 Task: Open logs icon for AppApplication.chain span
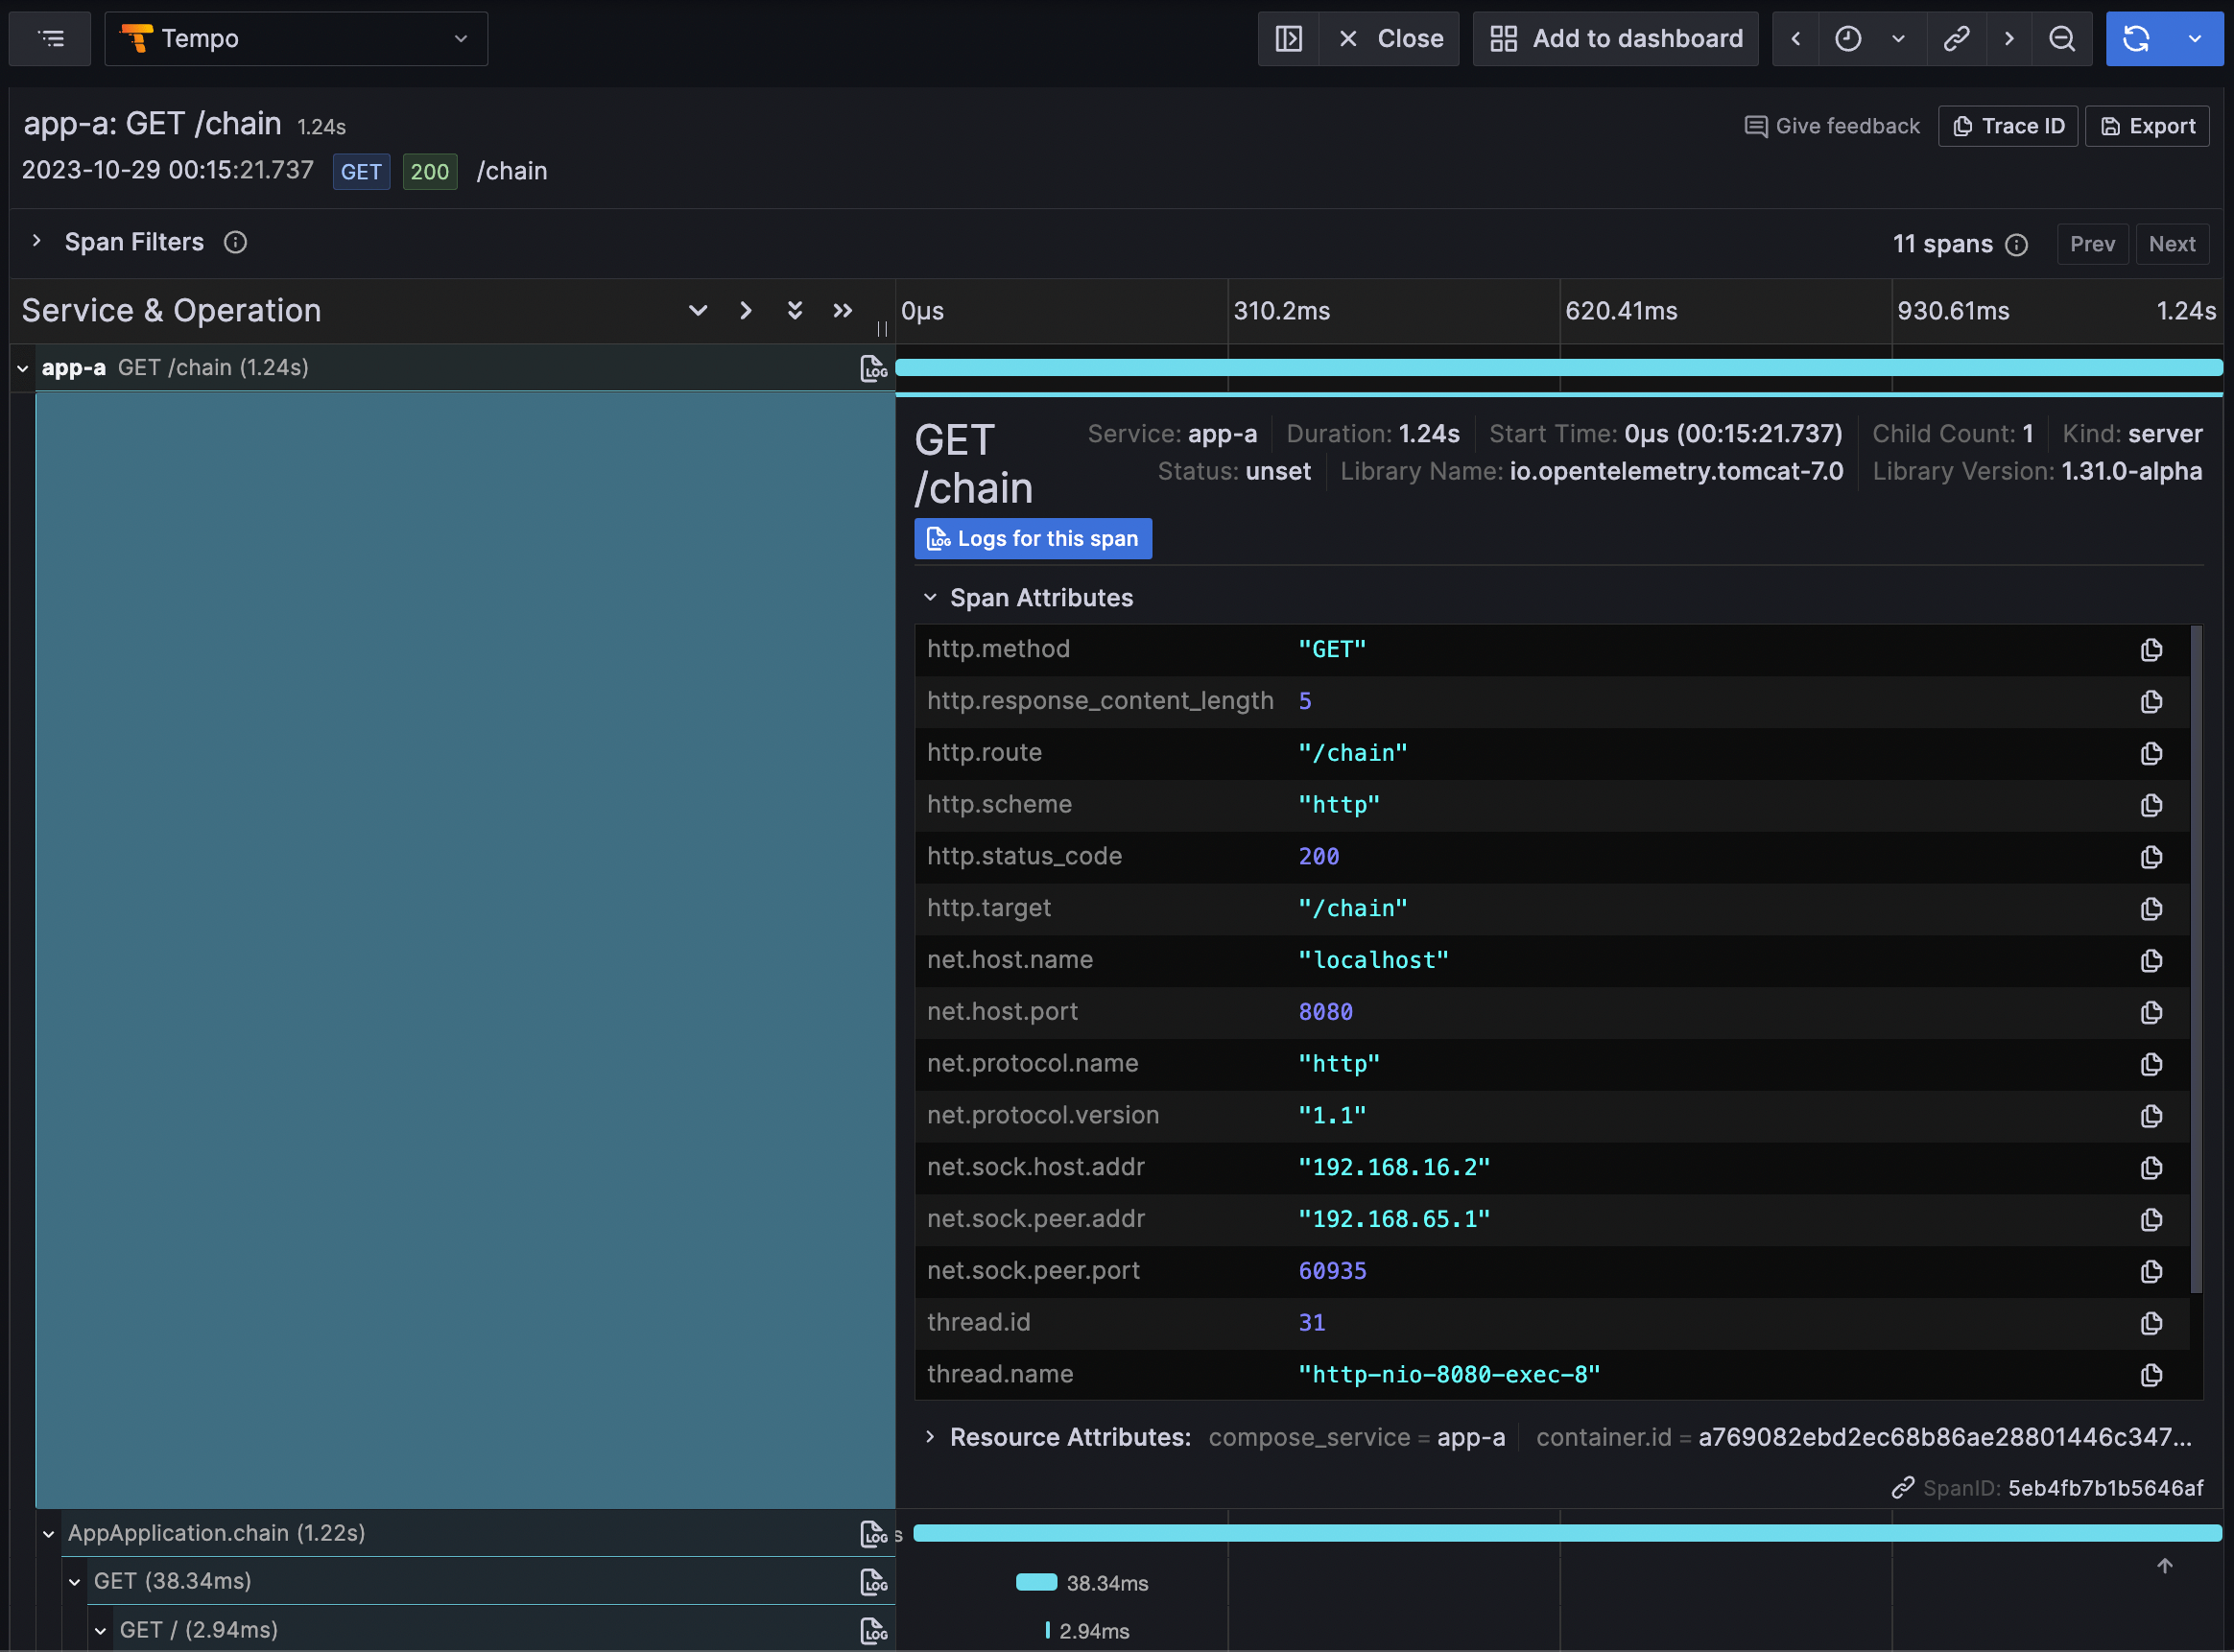click(x=873, y=1534)
